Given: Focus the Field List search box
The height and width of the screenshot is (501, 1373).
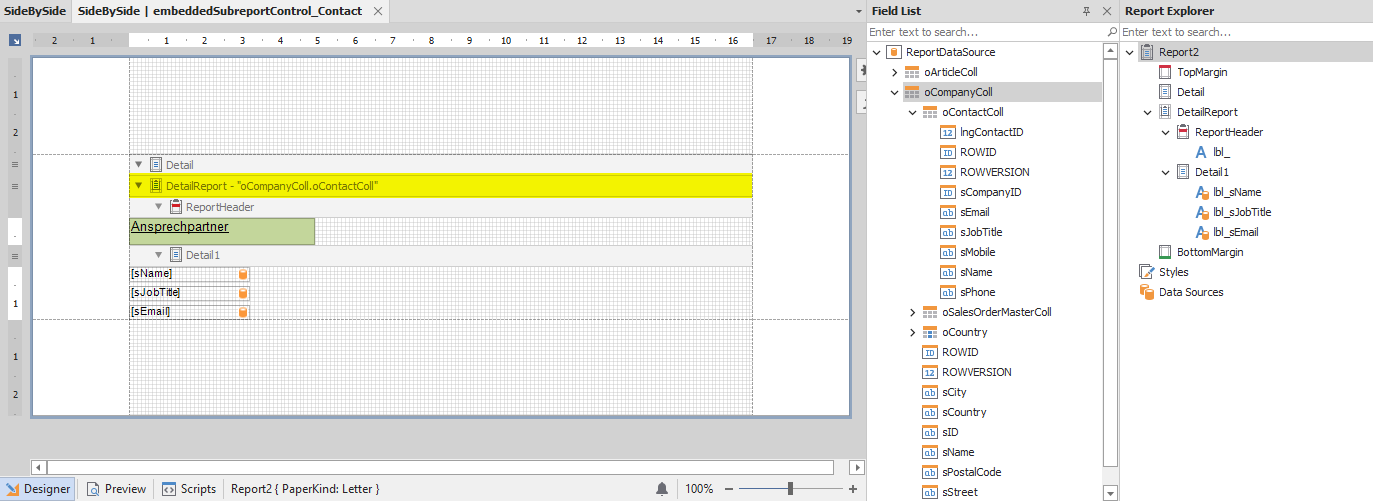Looking at the screenshot, I should pyautogui.click(x=986, y=32).
